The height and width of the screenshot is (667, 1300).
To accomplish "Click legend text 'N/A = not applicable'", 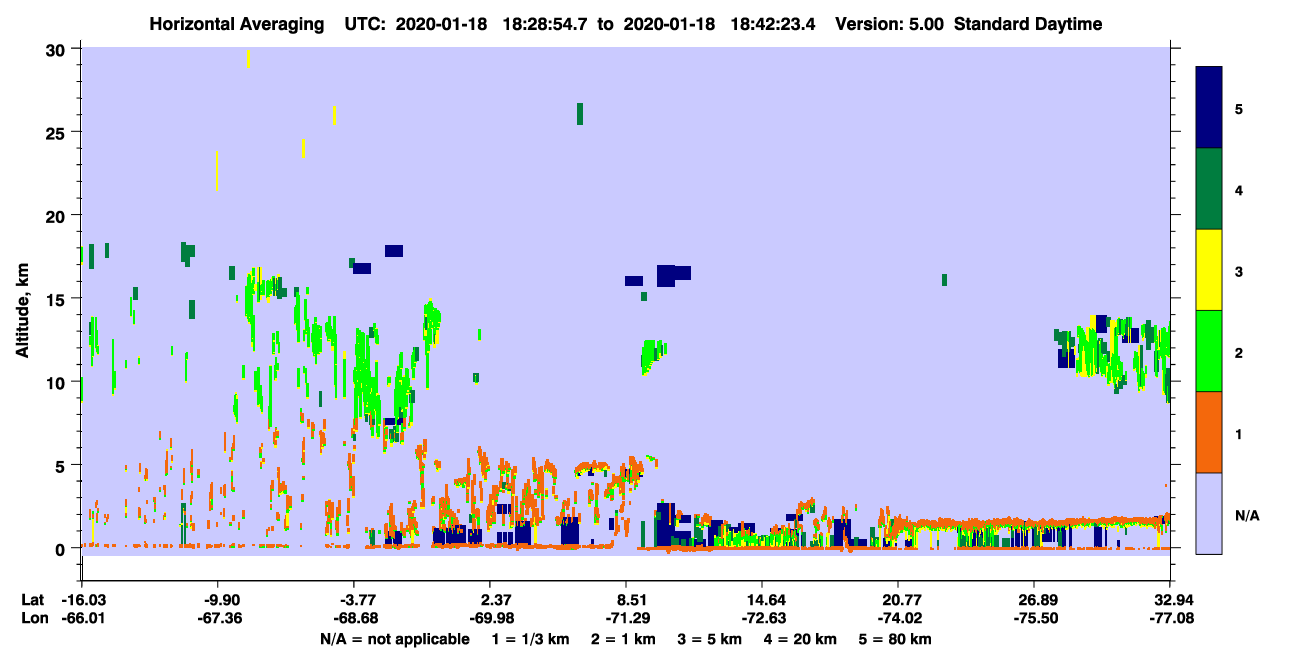I will [x=395, y=639].
